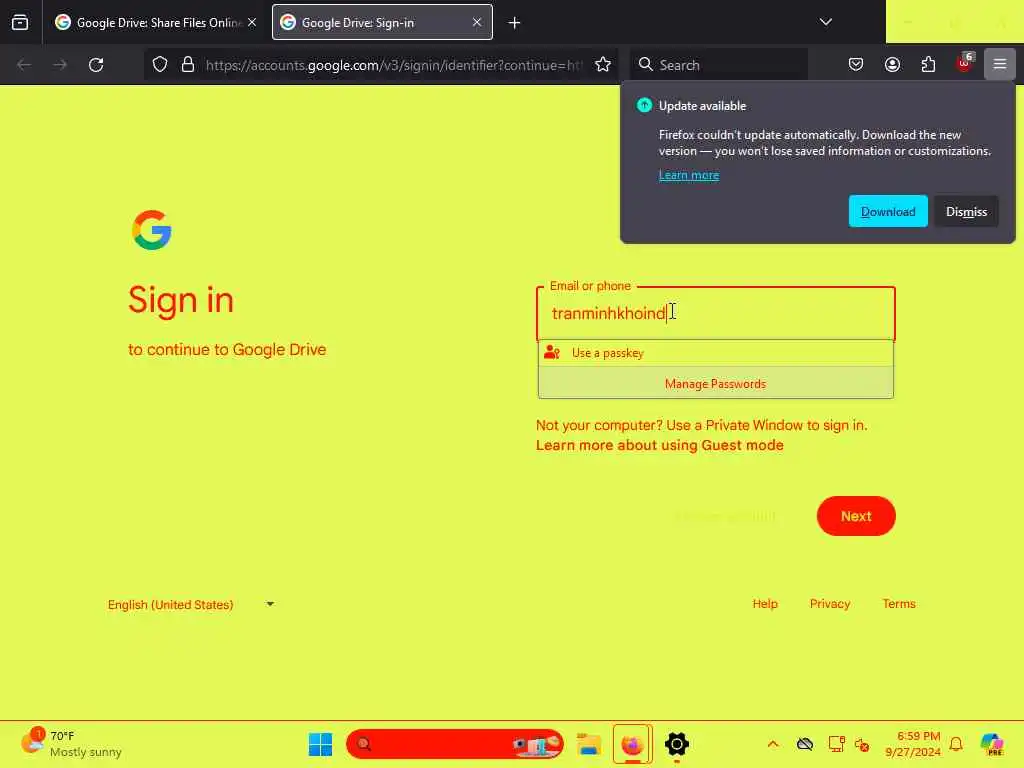This screenshot has width=1024, height=768.
Task: Click the Update available icon
Action: [x=644, y=105]
